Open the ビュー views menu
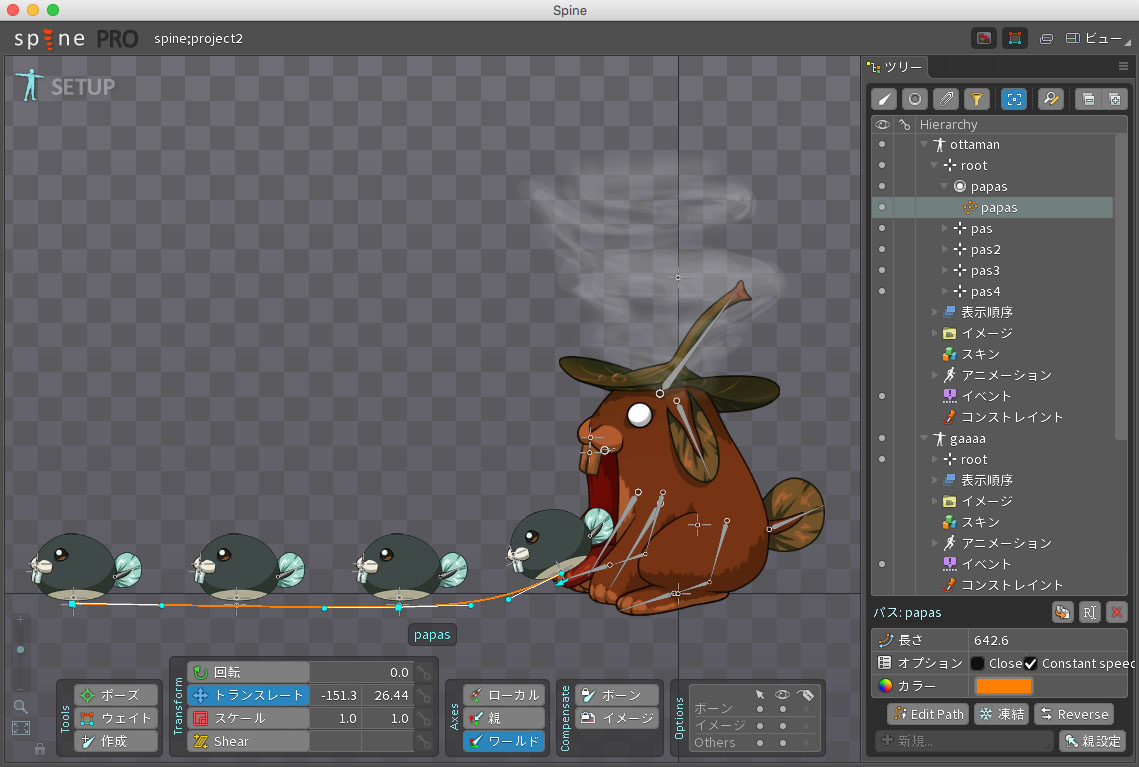This screenshot has width=1139, height=767. 1098,38
